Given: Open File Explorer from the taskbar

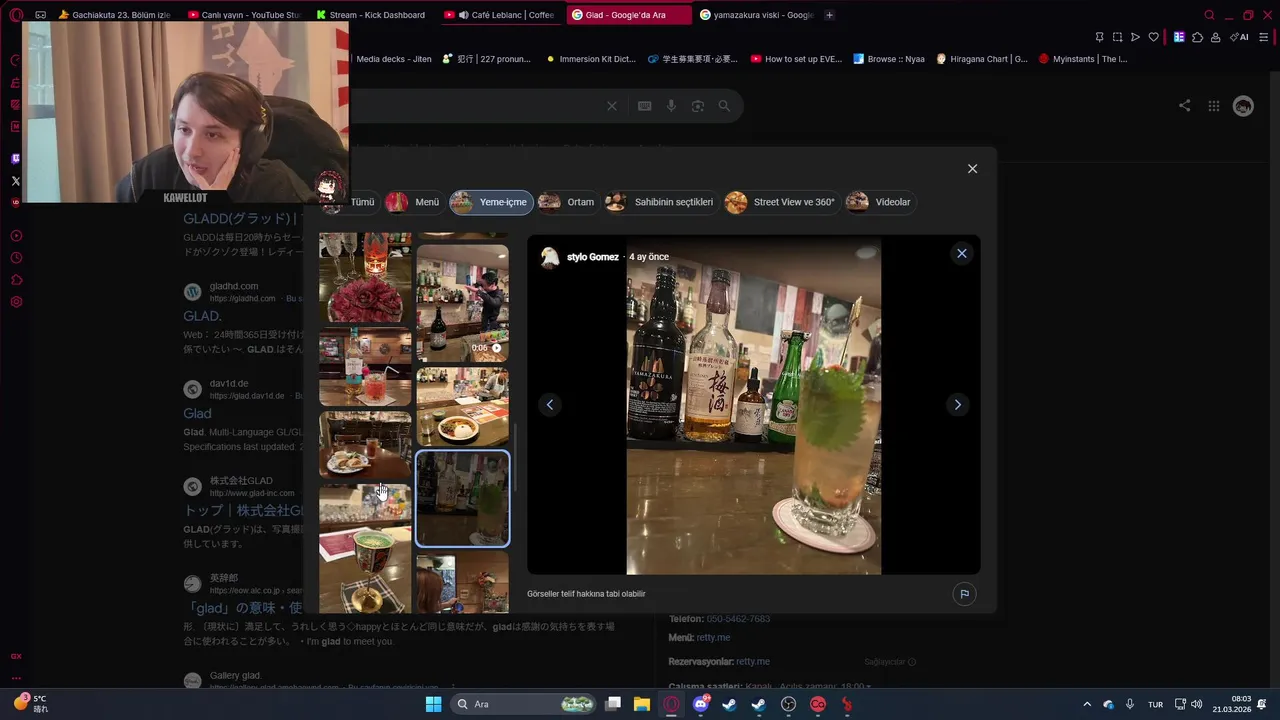Looking at the screenshot, I should [641, 704].
